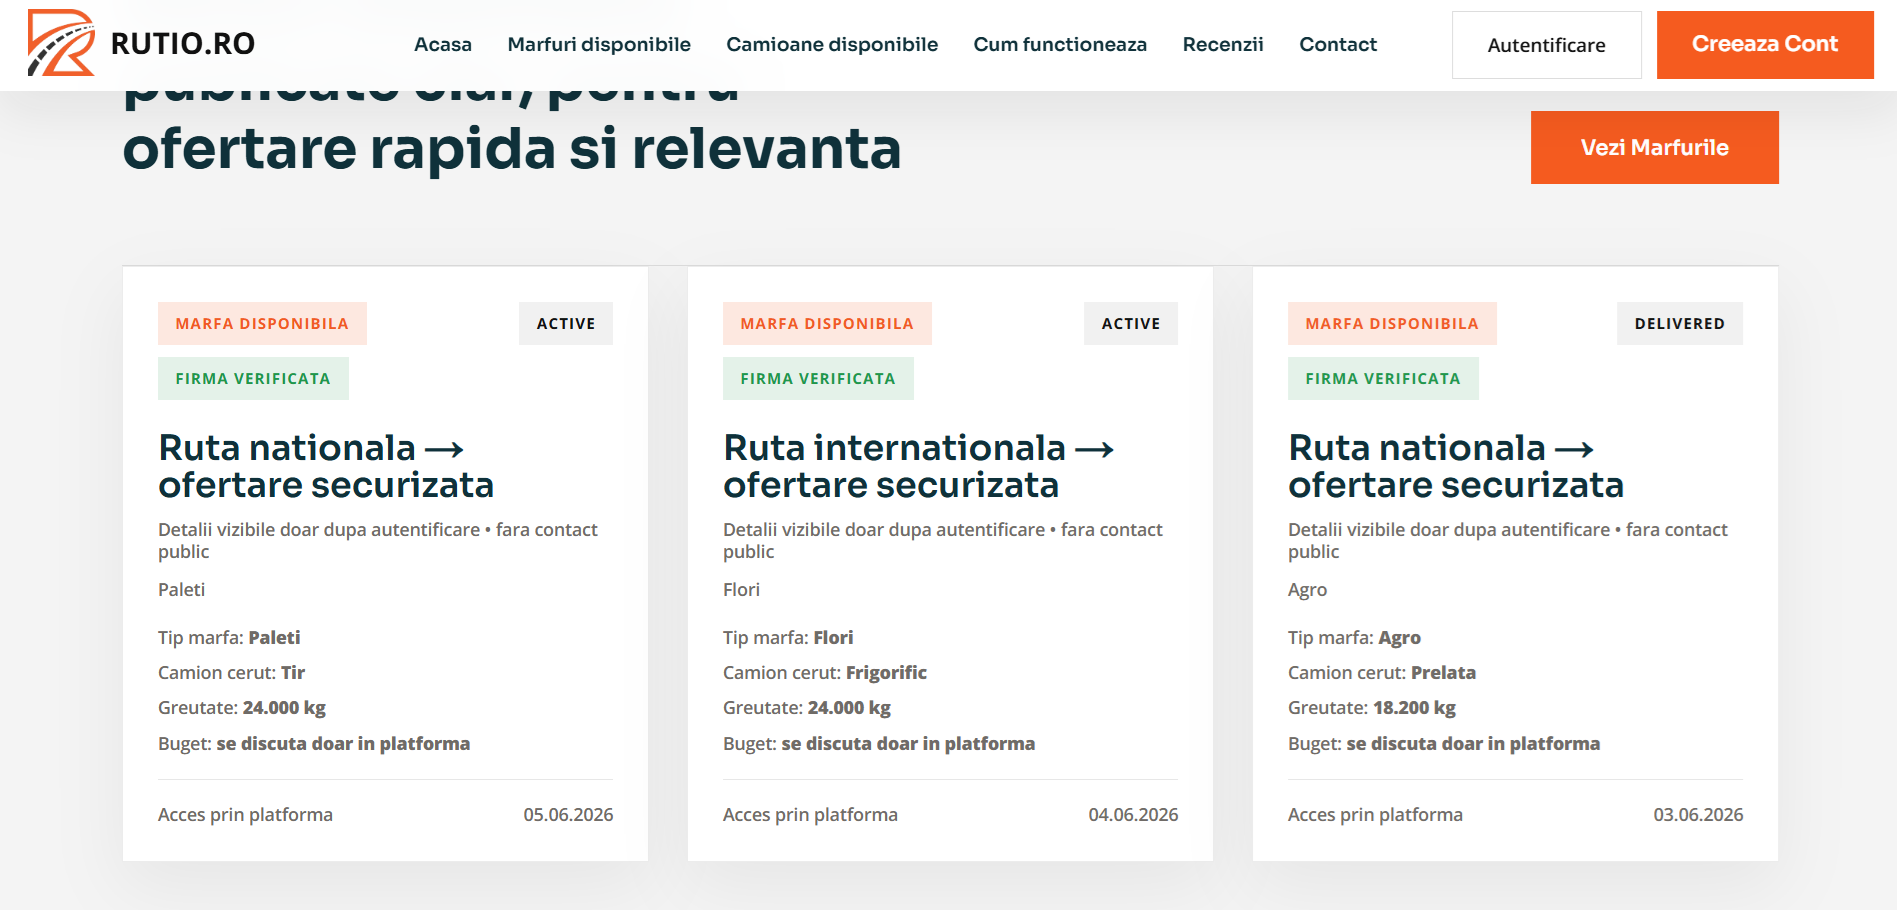
Task: Click the date 03.06.2026
Action: pos(1698,814)
